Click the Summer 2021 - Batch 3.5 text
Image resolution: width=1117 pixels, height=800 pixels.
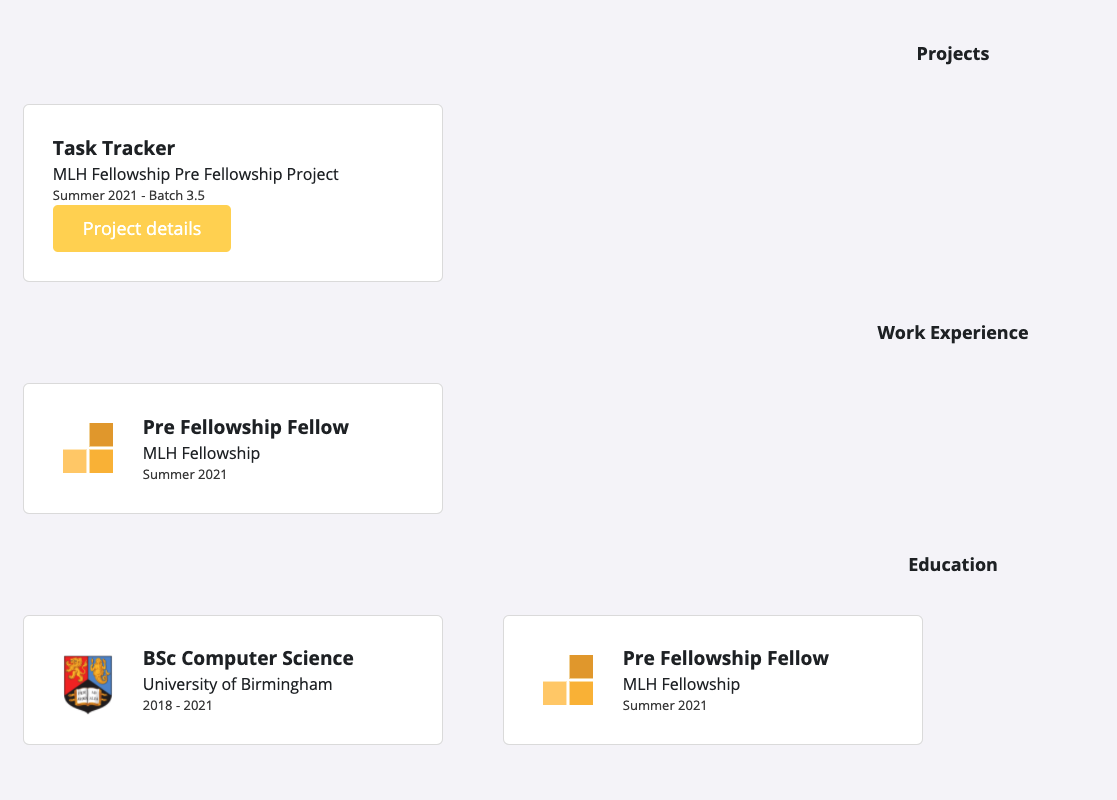point(128,195)
